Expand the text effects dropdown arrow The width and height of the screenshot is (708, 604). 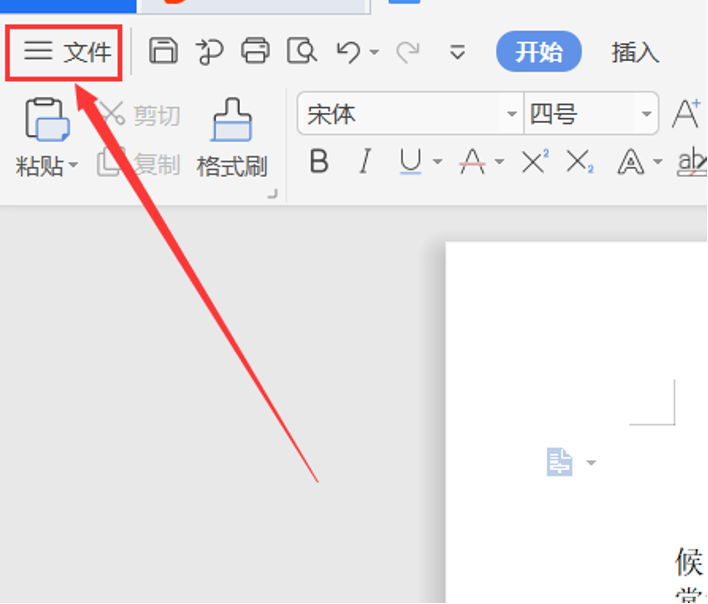point(658,161)
